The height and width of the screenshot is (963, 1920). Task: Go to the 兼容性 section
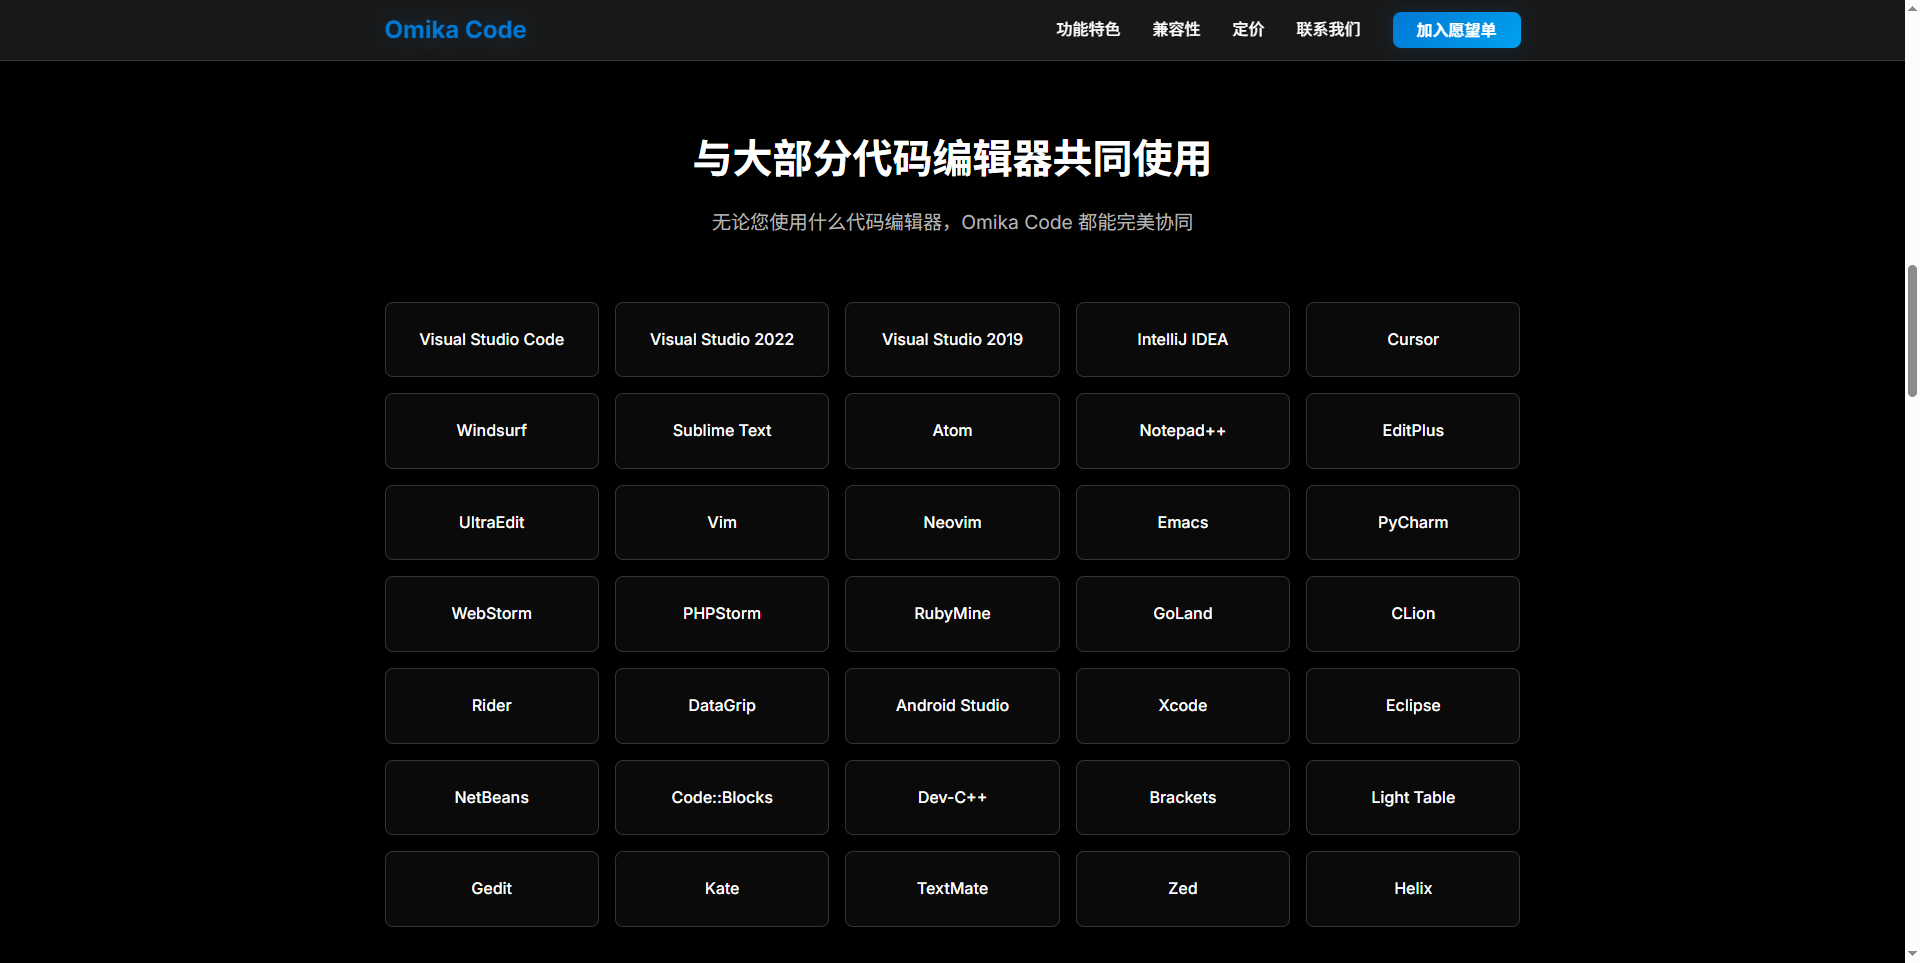1176,30
